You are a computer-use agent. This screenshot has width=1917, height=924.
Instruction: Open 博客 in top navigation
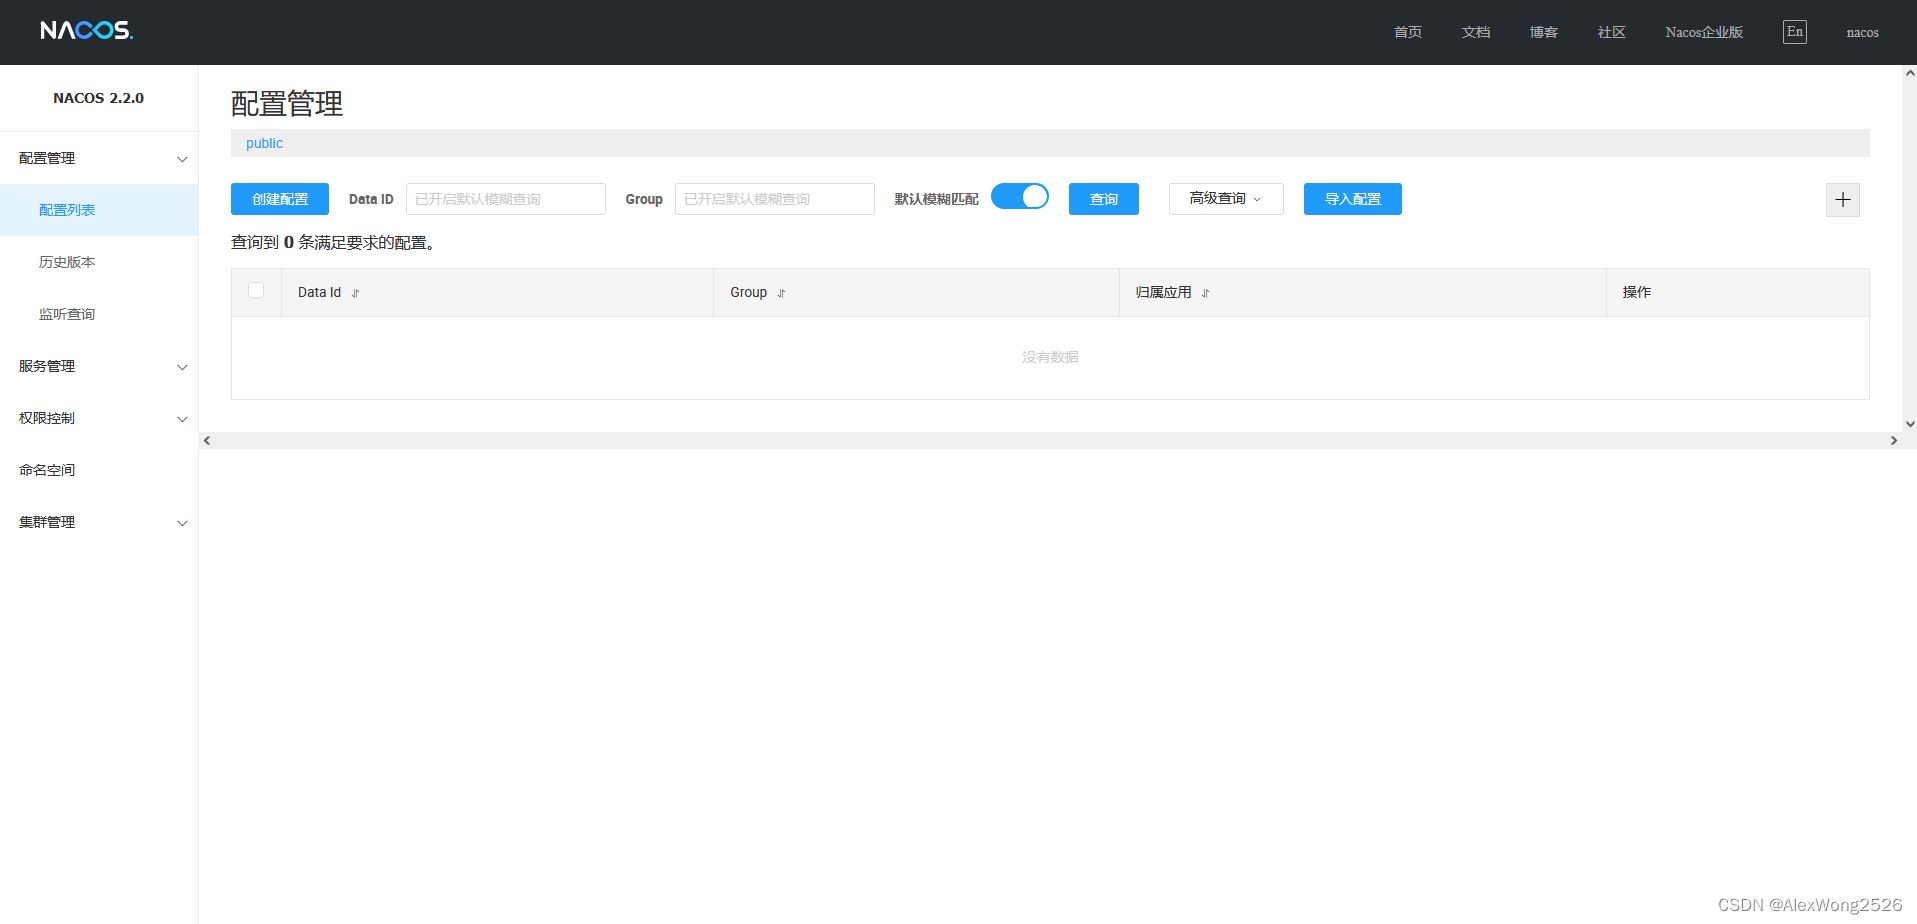[1544, 32]
